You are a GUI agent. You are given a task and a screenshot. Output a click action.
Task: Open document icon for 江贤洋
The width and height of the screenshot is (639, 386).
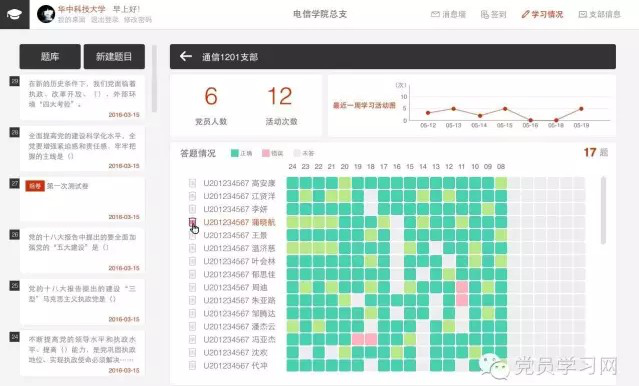tap(192, 196)
